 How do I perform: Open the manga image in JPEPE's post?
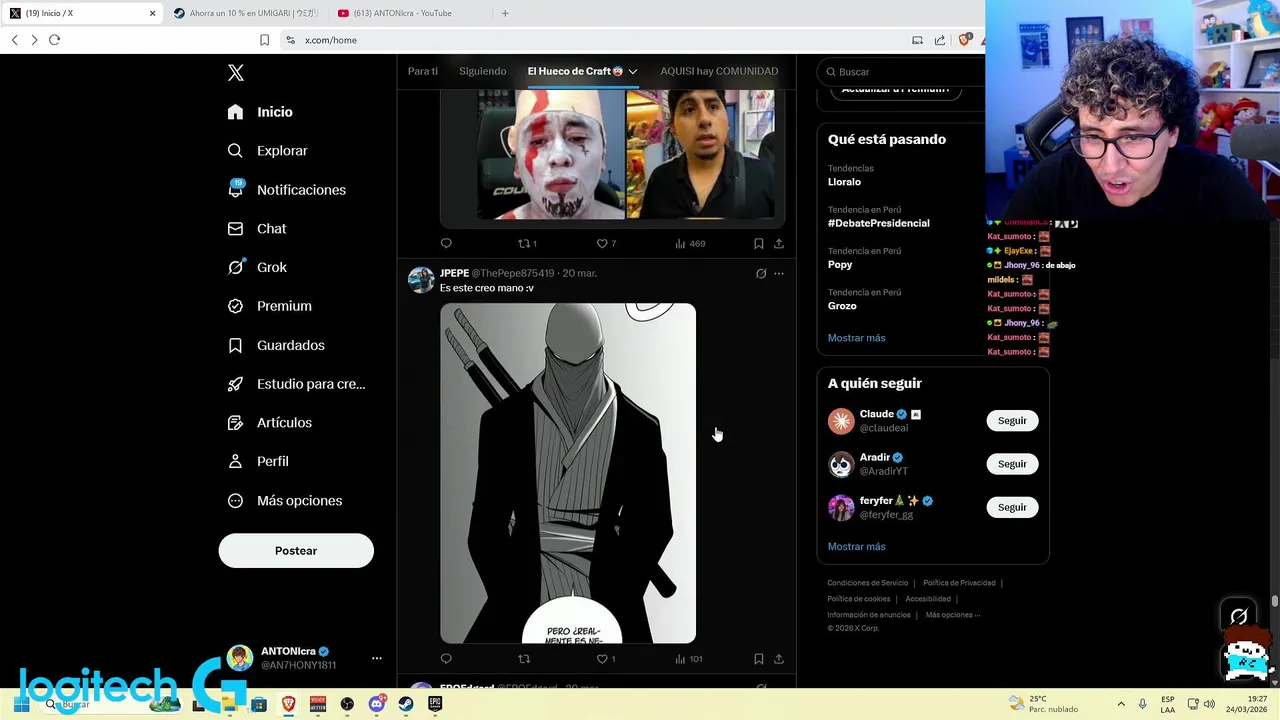click(568, 473)
